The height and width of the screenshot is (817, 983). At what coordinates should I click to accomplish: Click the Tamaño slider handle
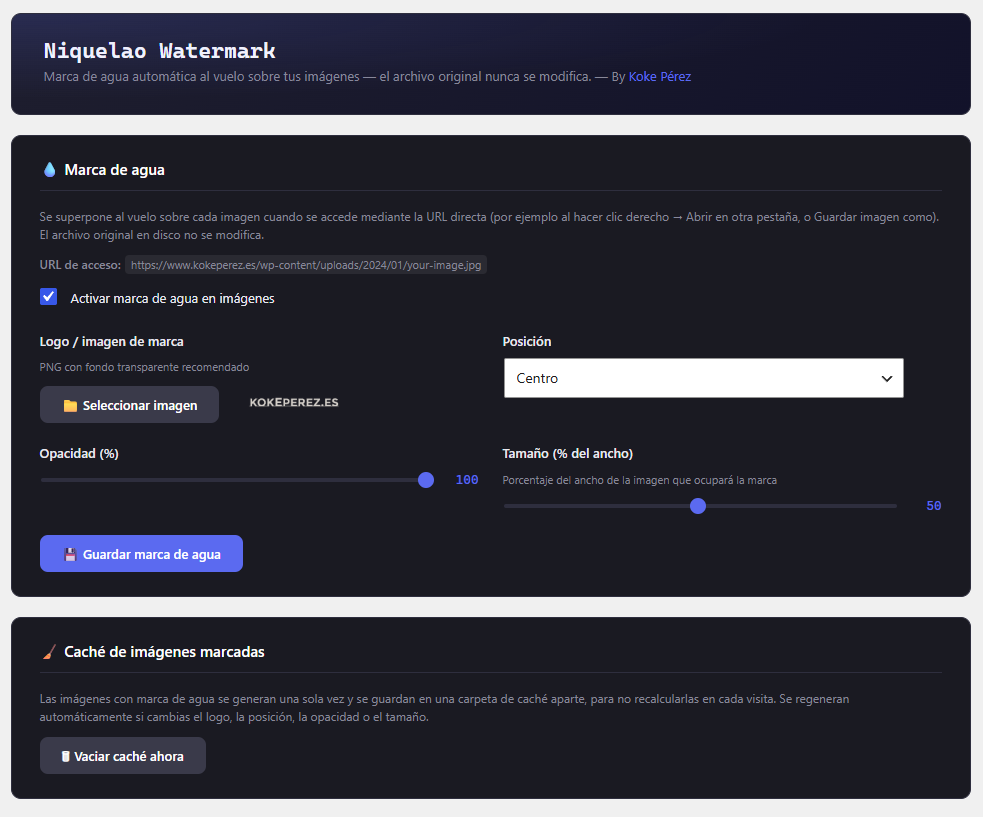(x=698, y=506)
